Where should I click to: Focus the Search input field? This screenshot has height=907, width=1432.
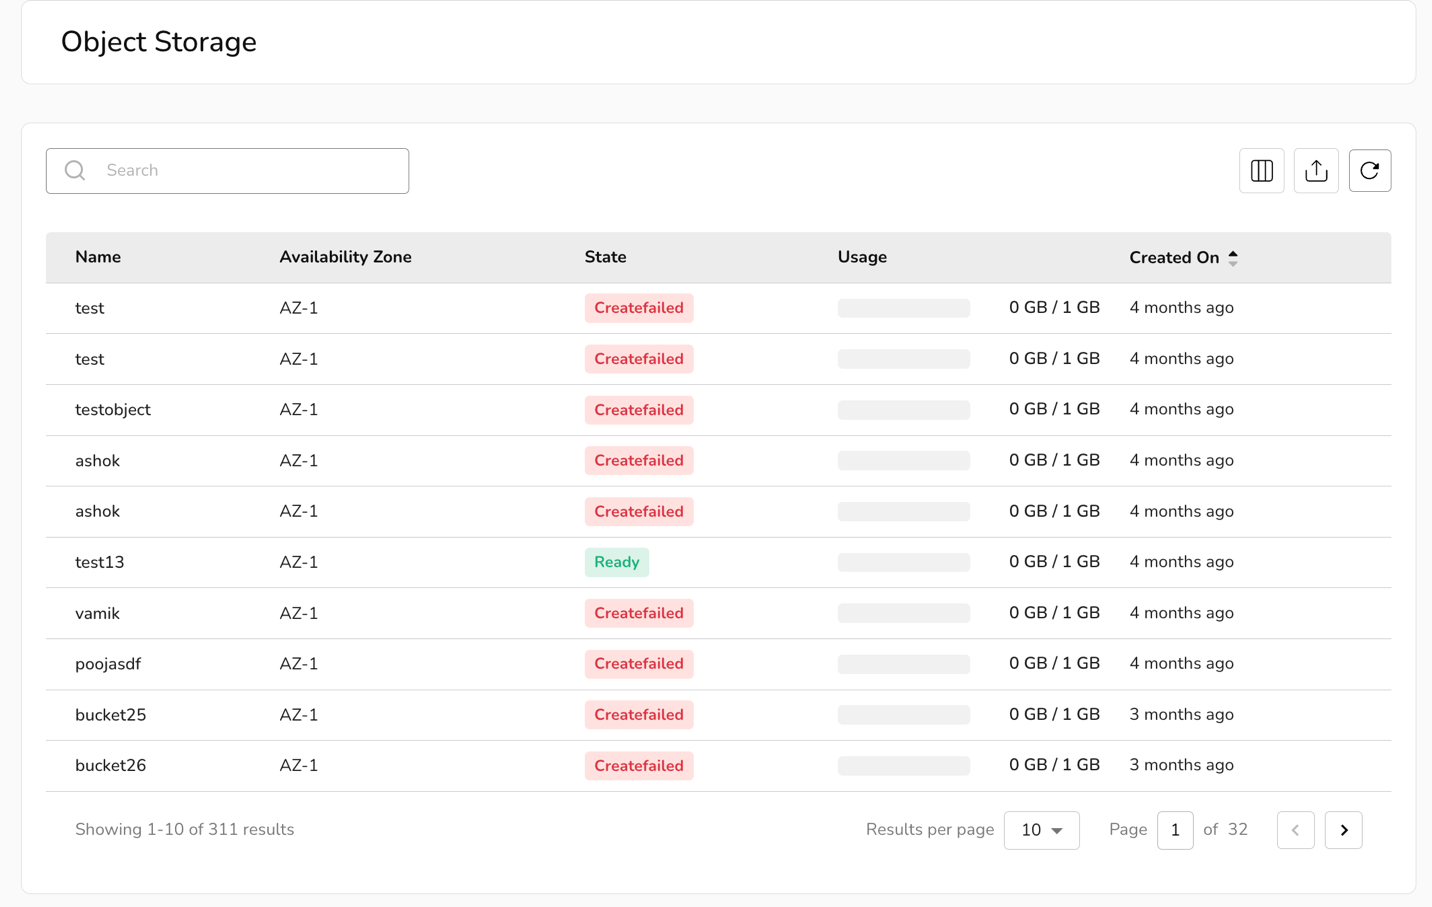250,171
